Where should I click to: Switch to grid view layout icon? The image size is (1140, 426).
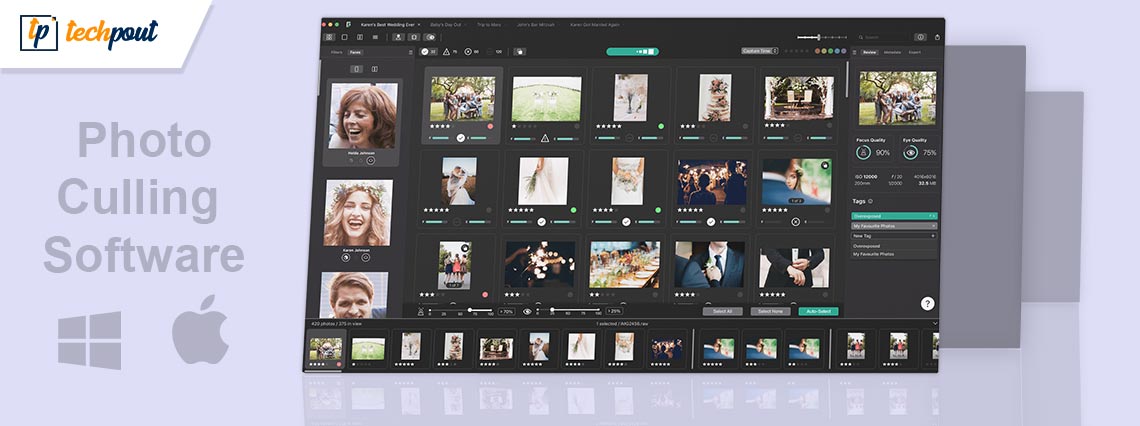[x=329, y=37]
